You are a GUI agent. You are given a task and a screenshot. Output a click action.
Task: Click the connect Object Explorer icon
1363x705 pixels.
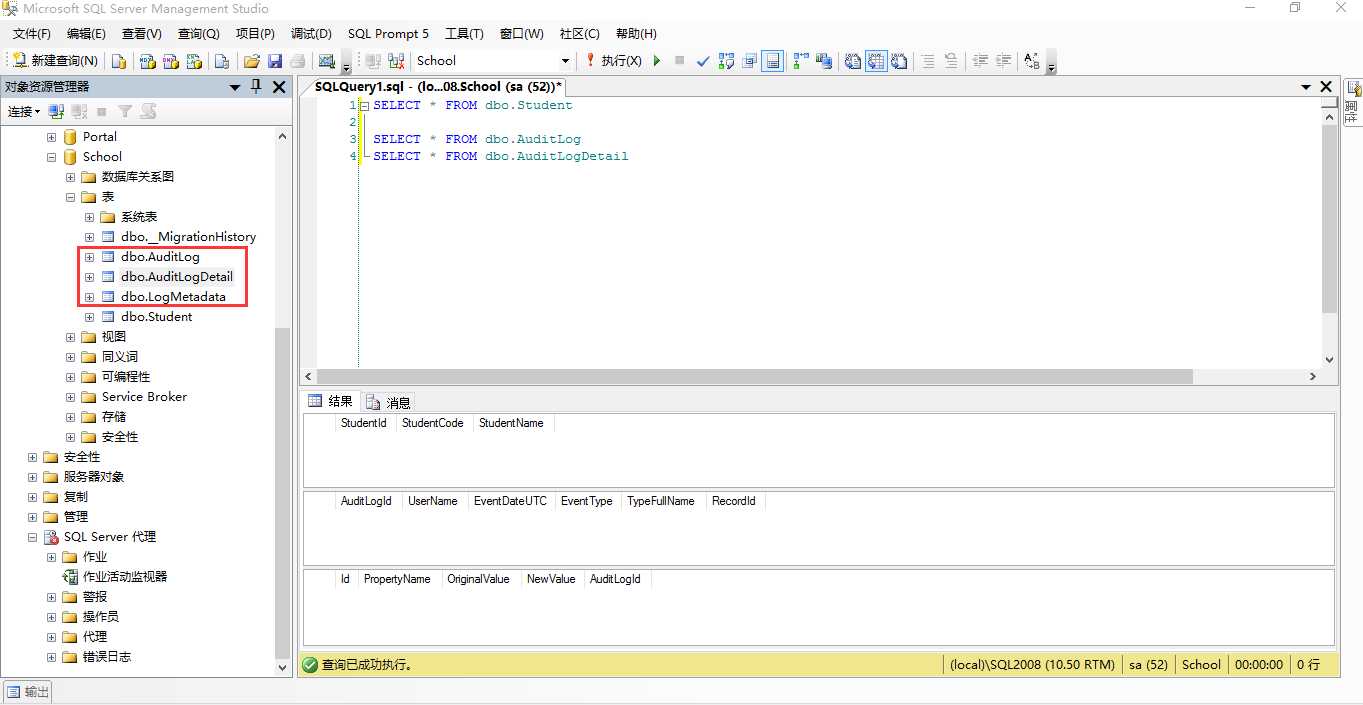57,111
